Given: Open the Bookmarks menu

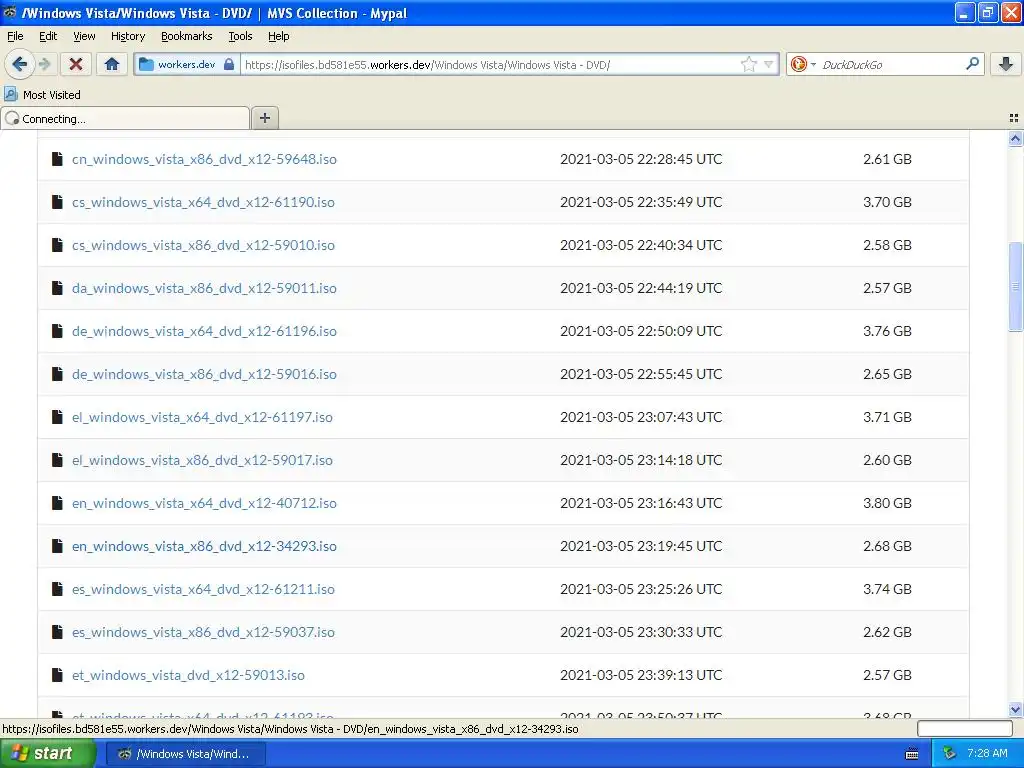Looking at the screenshot, I should (186, 37).
